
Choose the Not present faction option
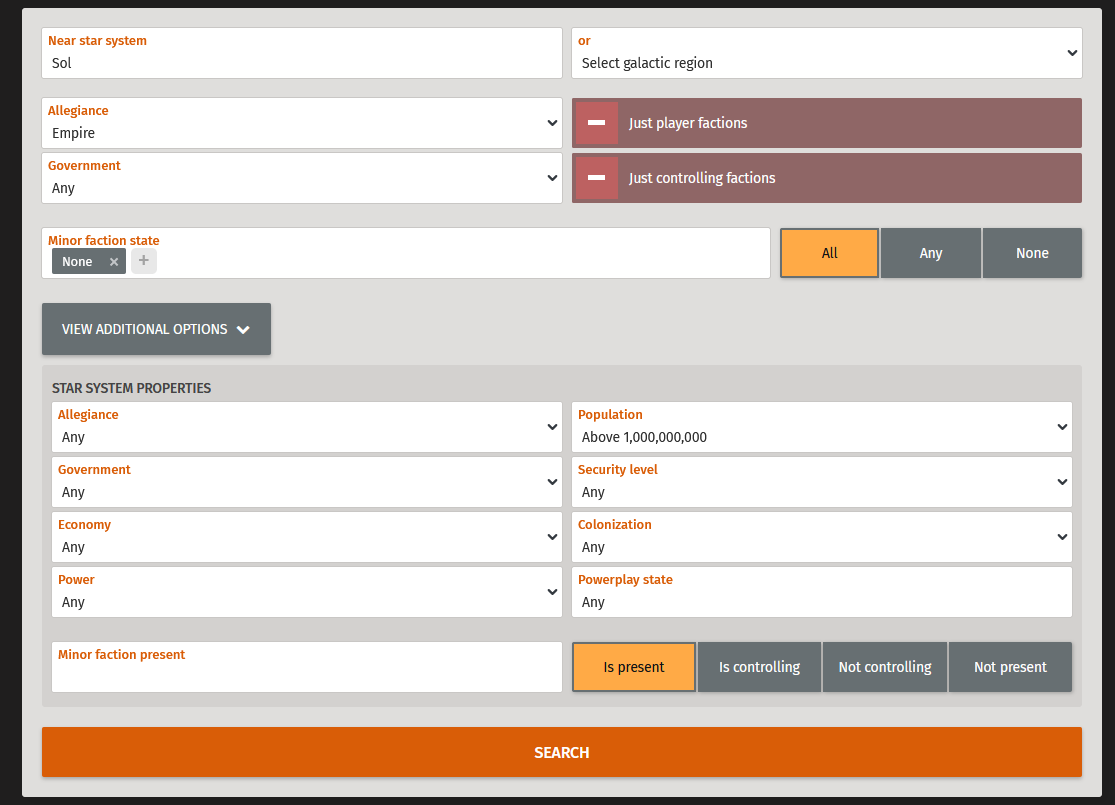coord(1010,667)
